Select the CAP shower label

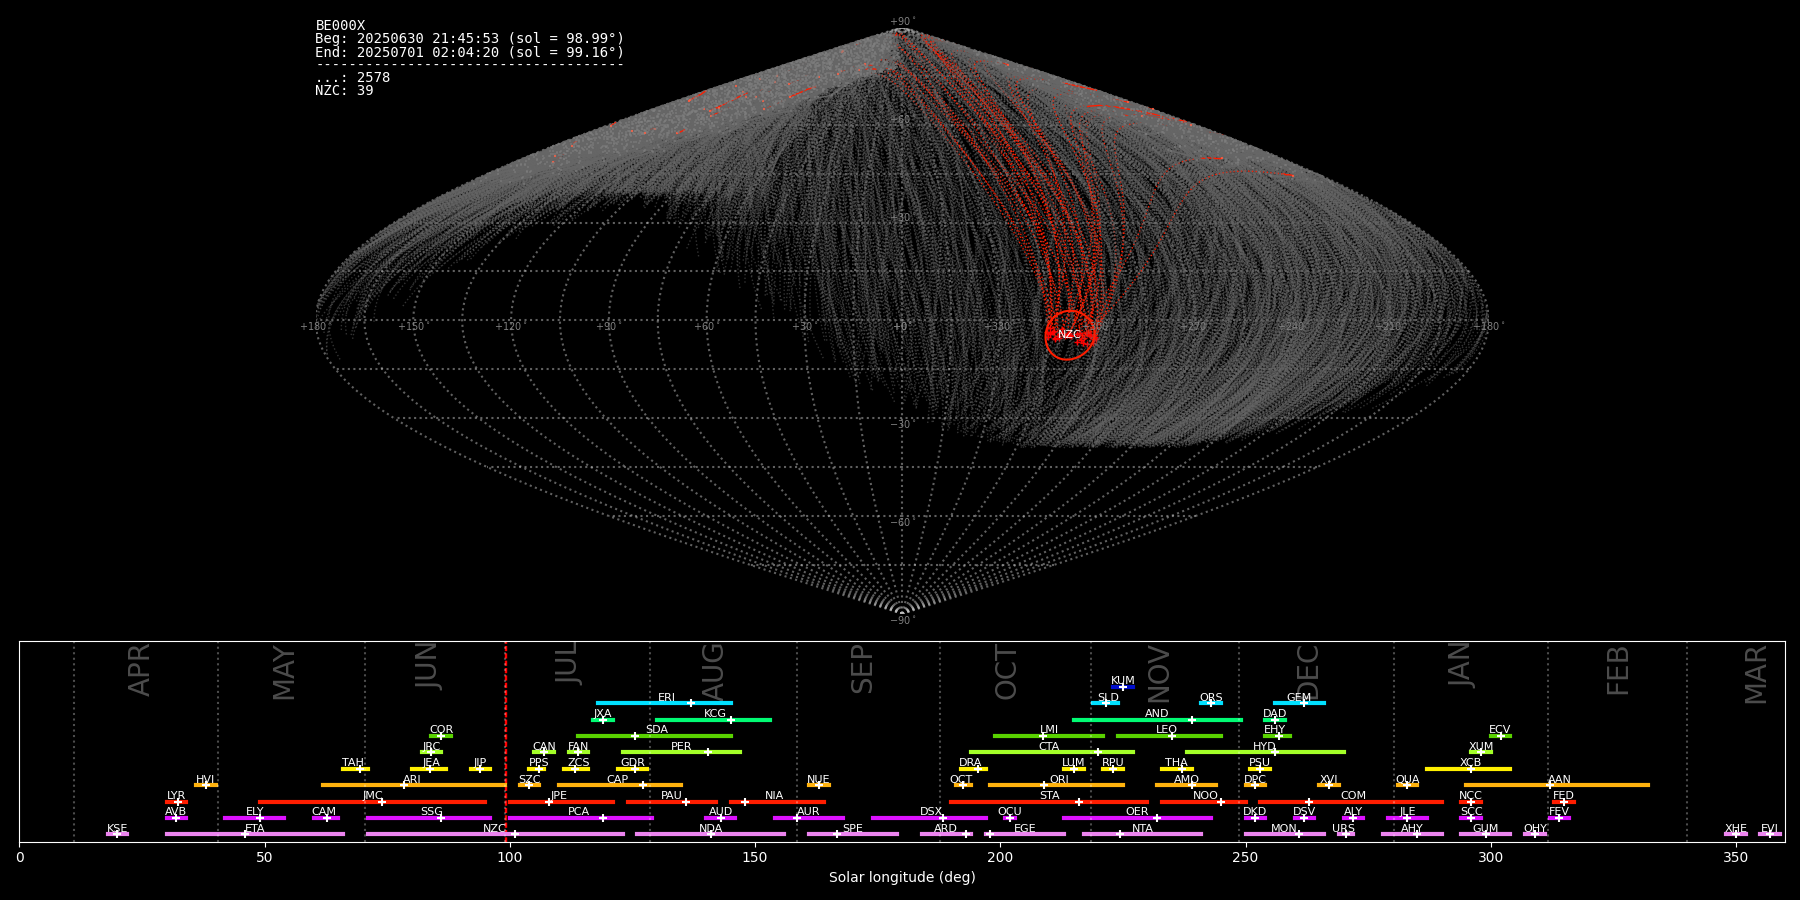pos(618,780)
